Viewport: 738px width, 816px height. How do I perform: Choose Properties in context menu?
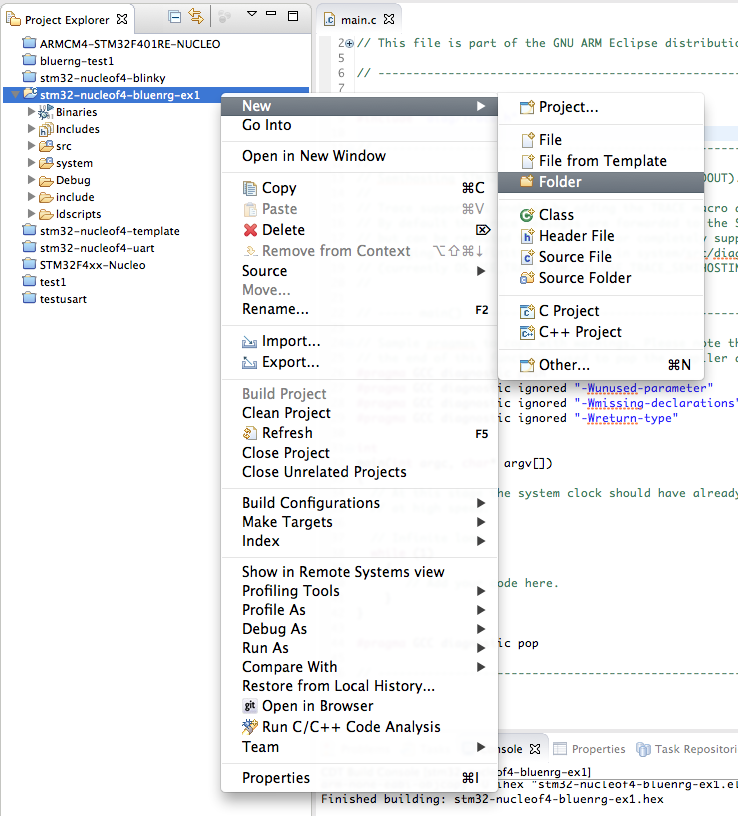tap(359, 778)
